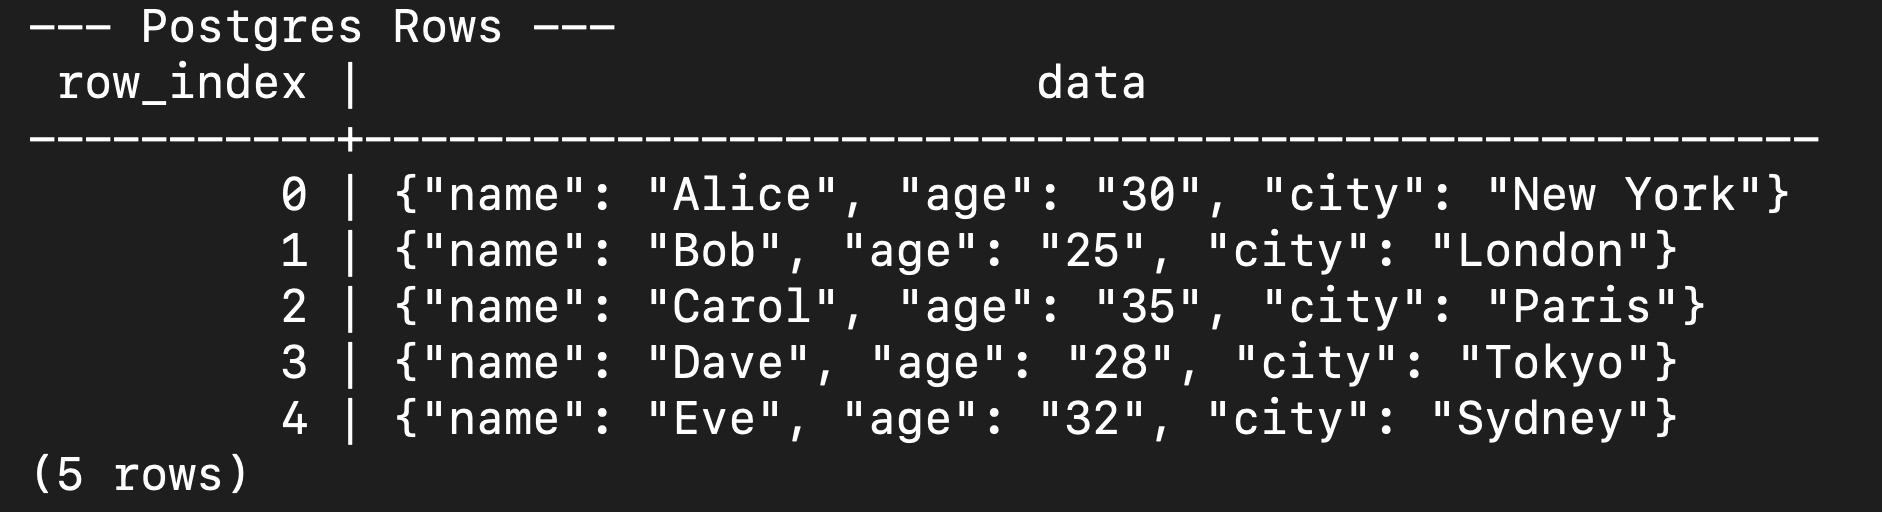Click the row_index column header
Screen dimensions: 1882x512
pyautogui.click(x=181, y=83)
